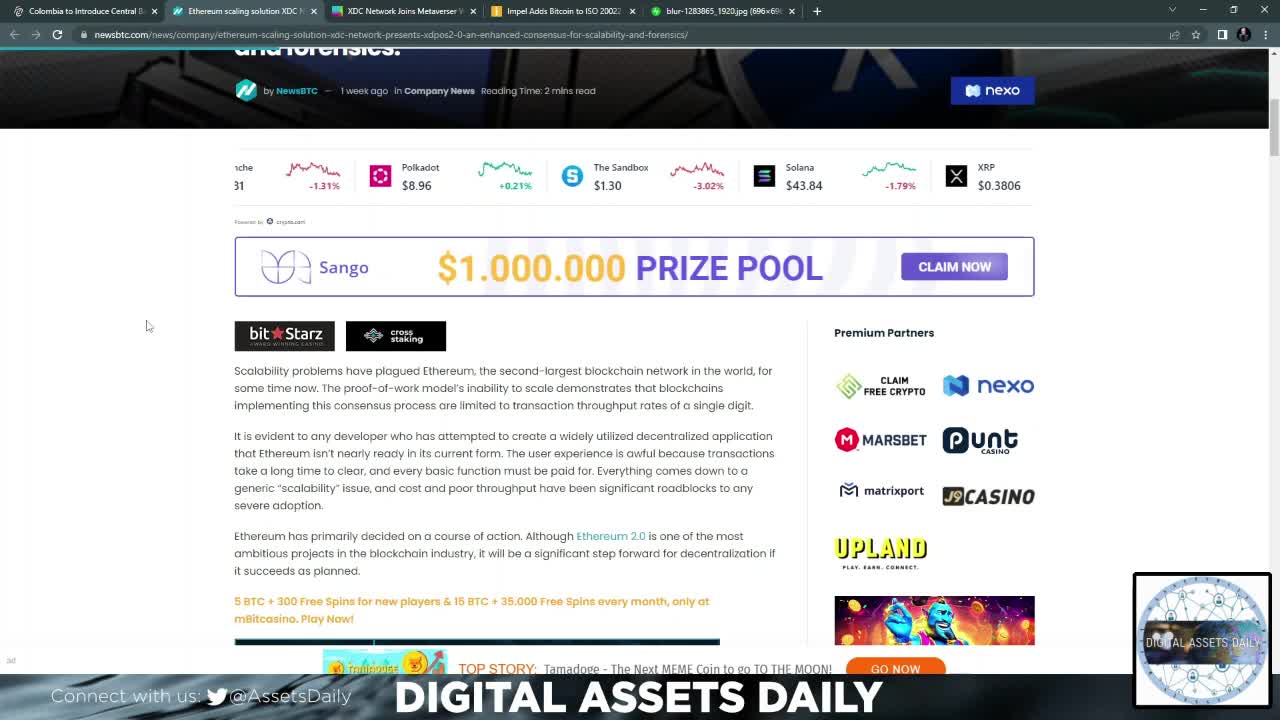Click the Sango logo in banner ad
Image resolution: width=1280 pixels, height=720 pixels.
pyautogui.click(x=315, y=267)
